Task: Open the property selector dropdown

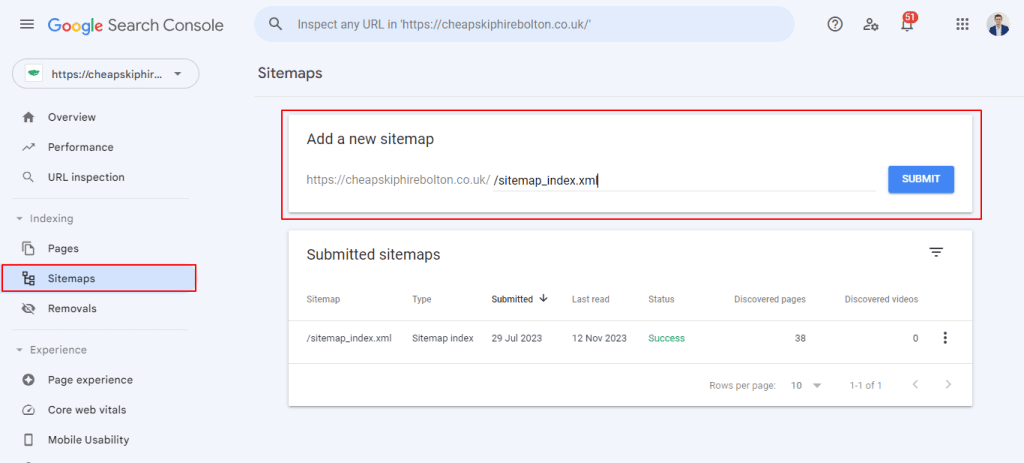Action: (106, 74)
